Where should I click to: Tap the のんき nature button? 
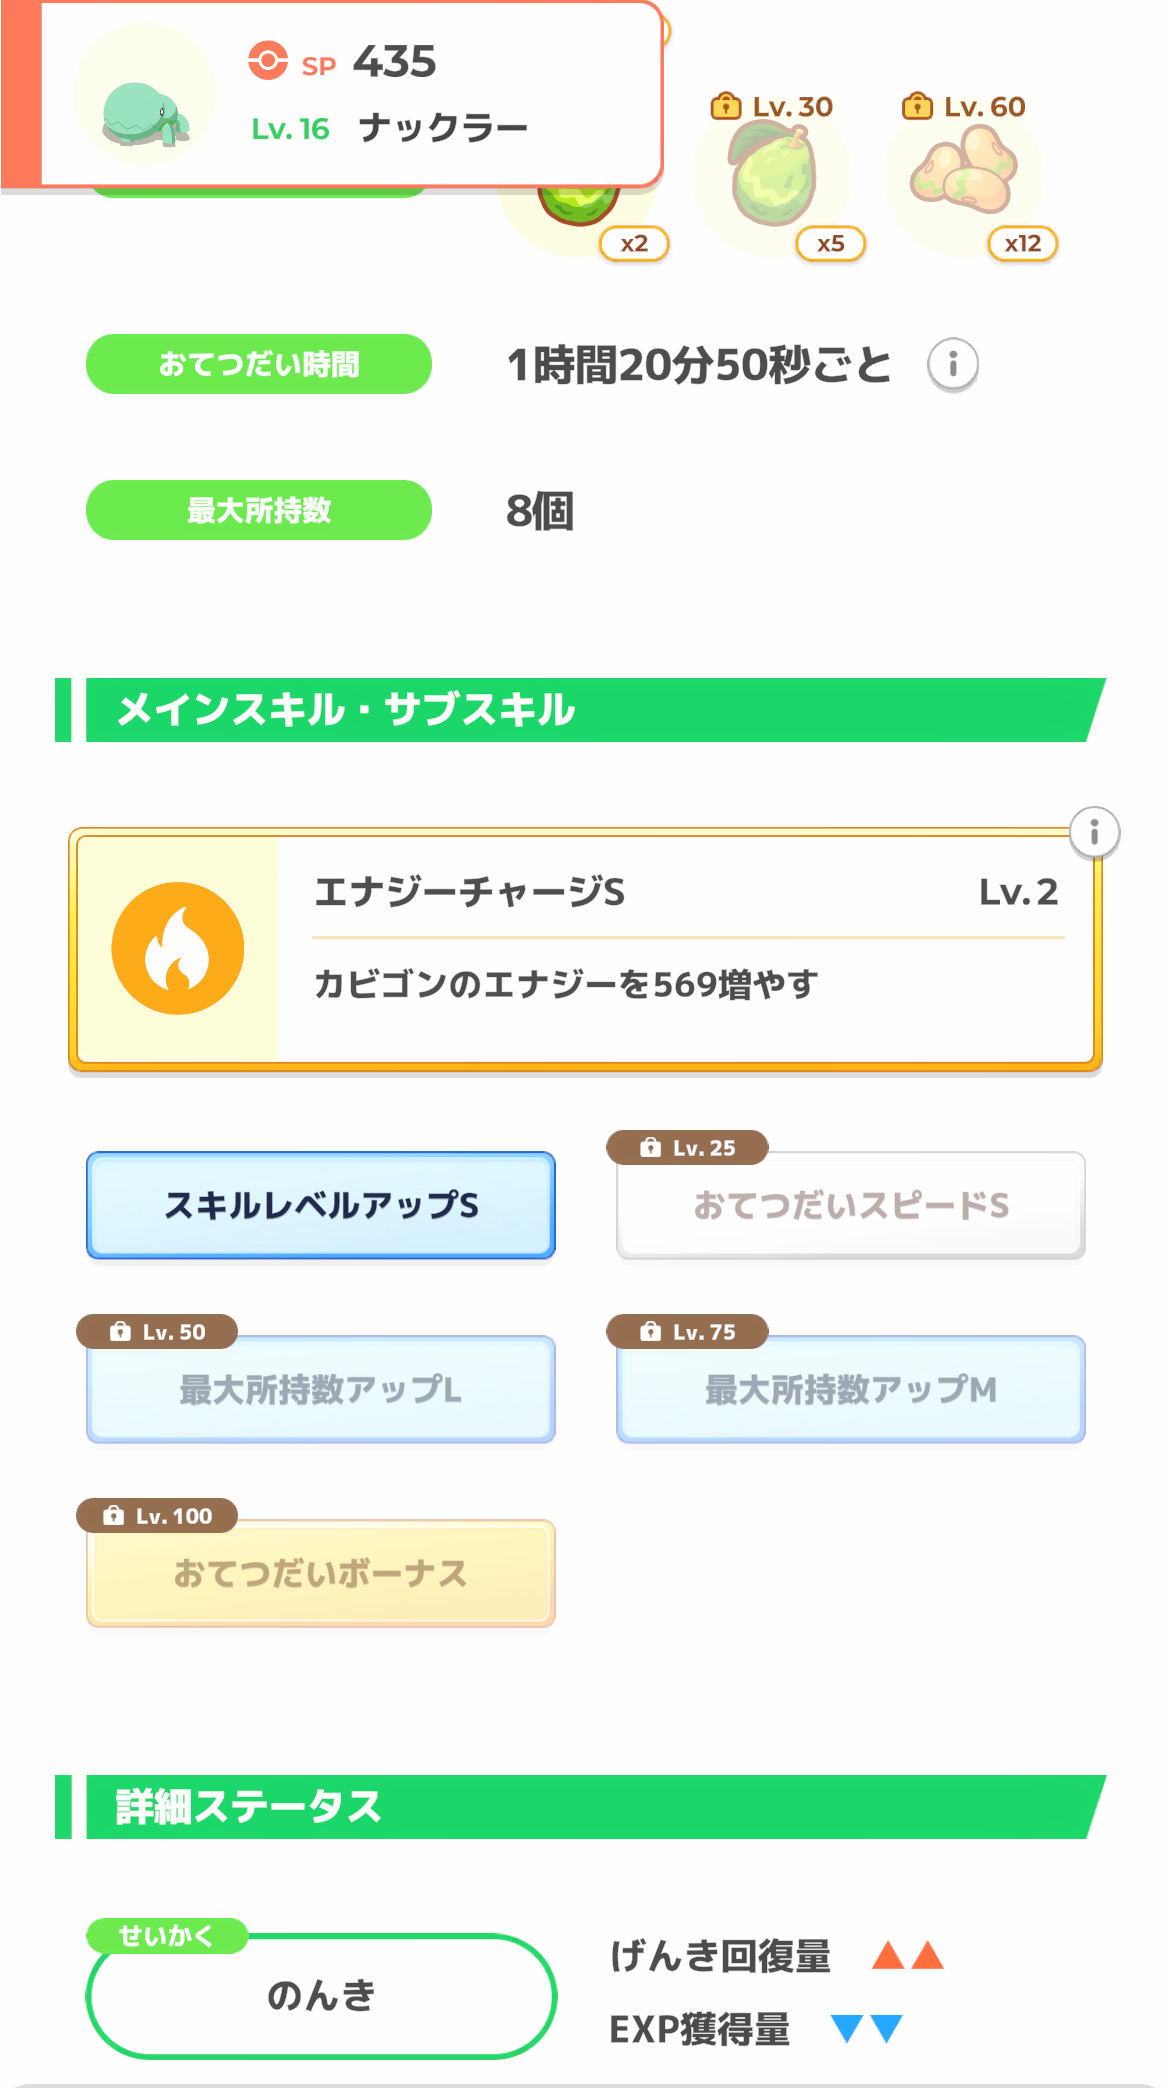tap(321, 1996)
